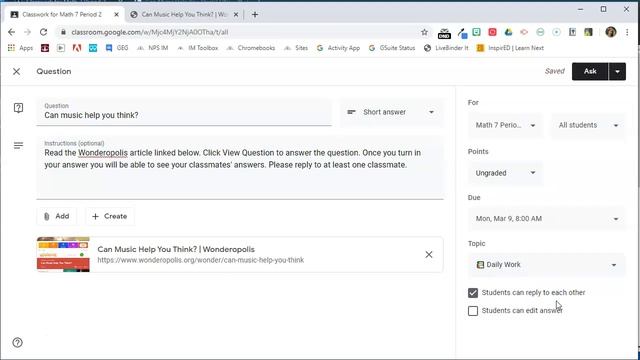640x360 pixels.
Task: Open the help question mark icon
Action: (x=18, y=342)
